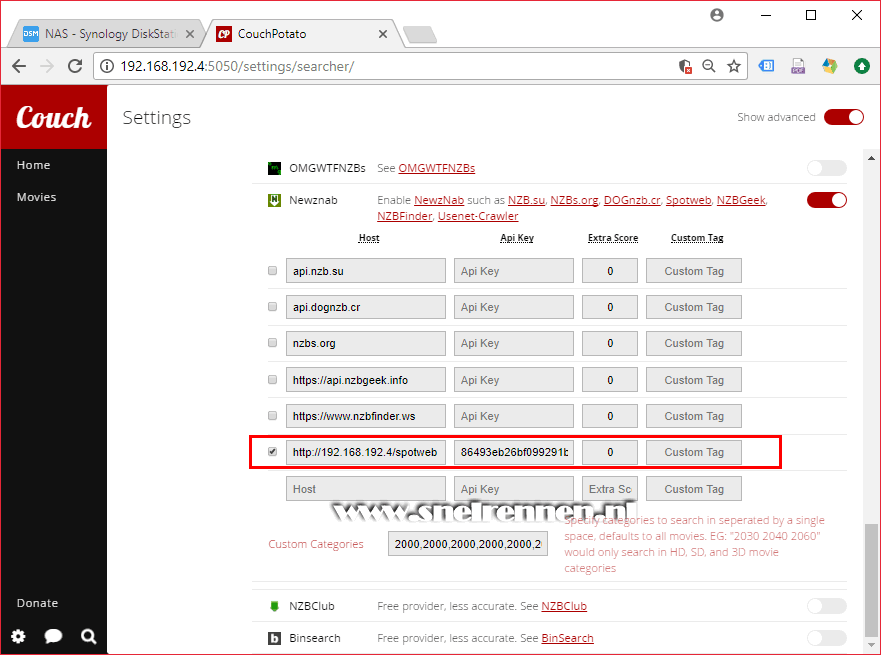View site information icon in address bar
881x655 pixels.
tap(107, 66)
